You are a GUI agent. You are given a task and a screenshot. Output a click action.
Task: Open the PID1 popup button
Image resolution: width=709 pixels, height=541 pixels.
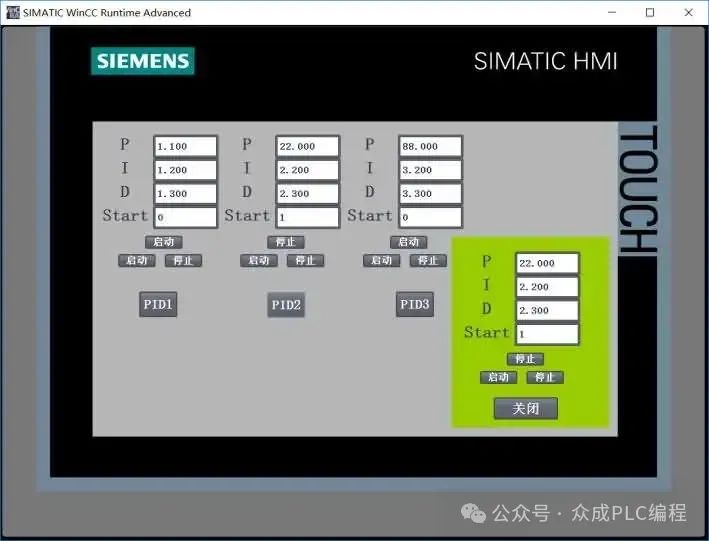coord(158,304)
